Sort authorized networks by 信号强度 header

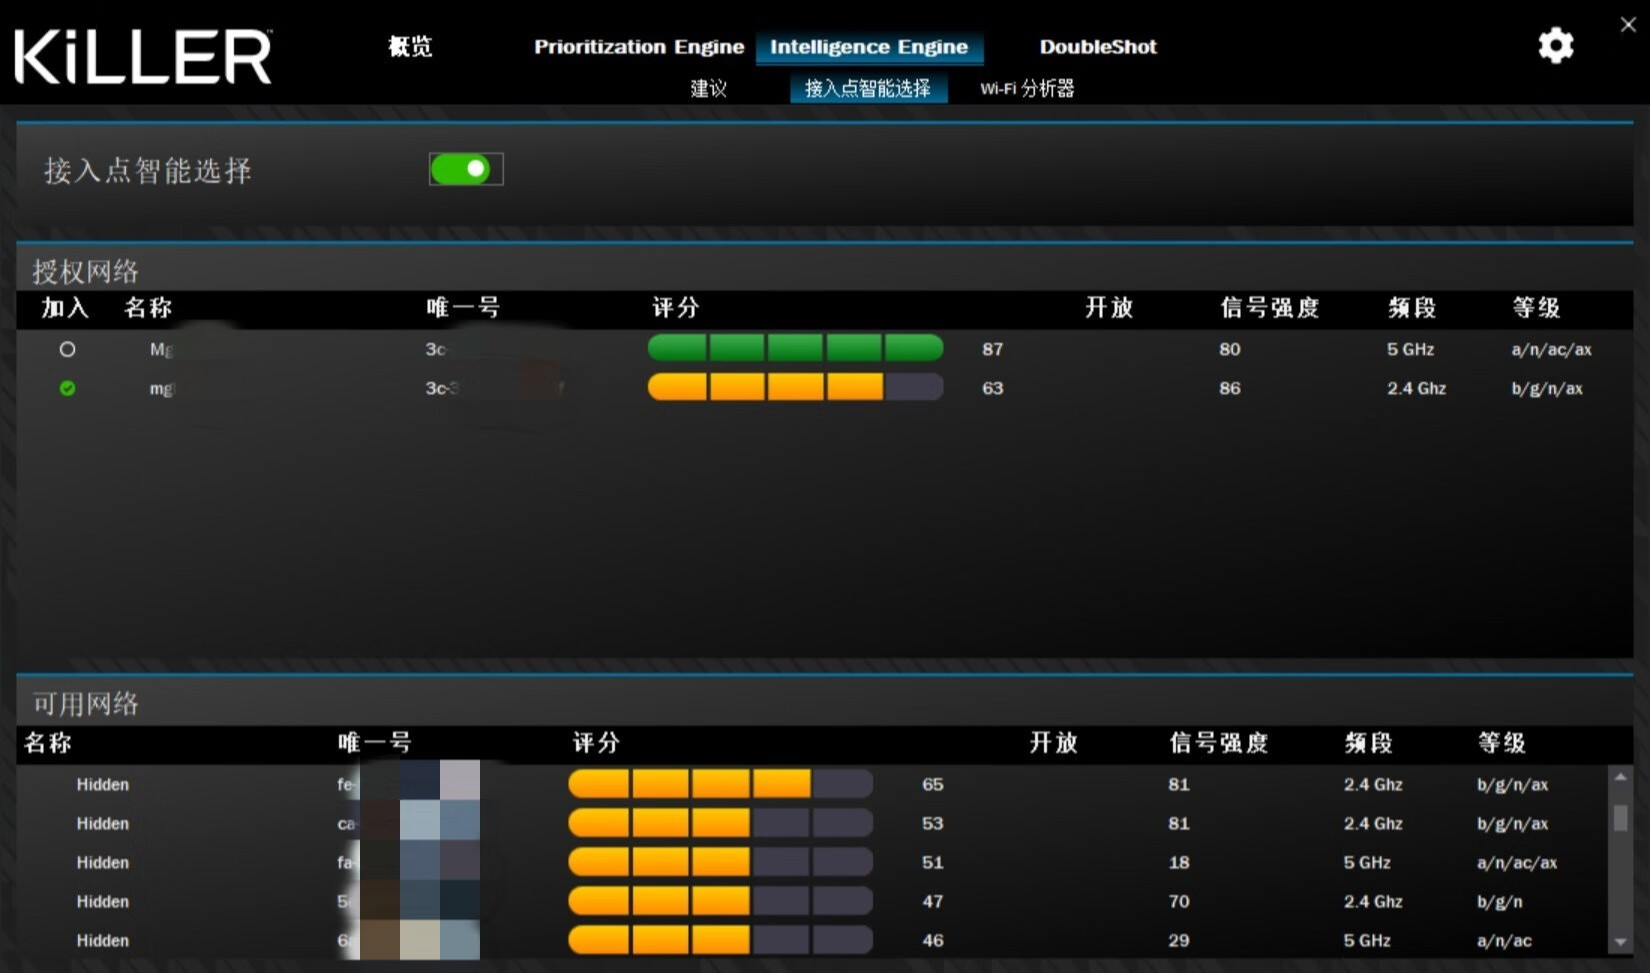(1269, 308)
